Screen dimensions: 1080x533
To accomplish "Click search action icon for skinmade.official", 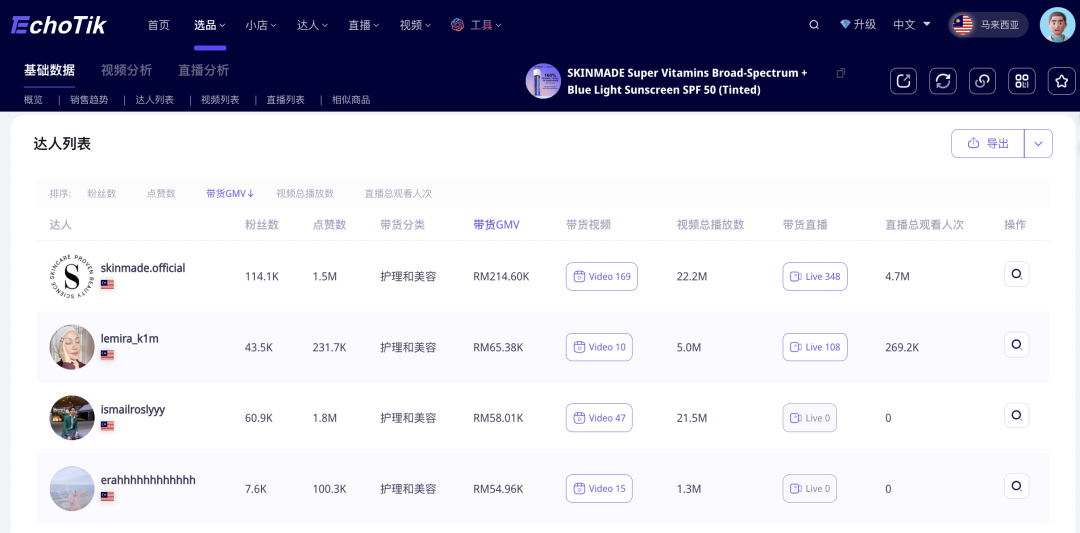I will click(x=1017, y=274).
